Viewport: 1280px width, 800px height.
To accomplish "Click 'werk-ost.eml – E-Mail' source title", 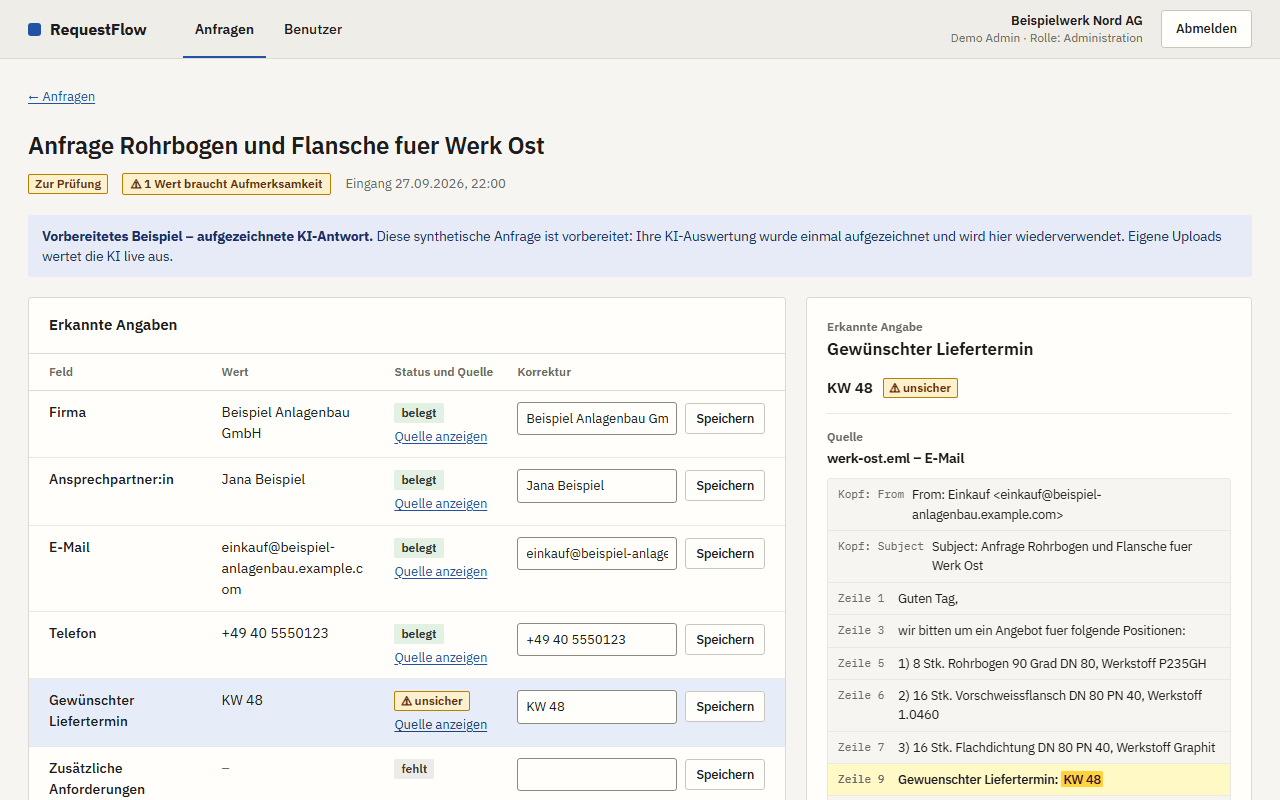I will coord(895,458).
